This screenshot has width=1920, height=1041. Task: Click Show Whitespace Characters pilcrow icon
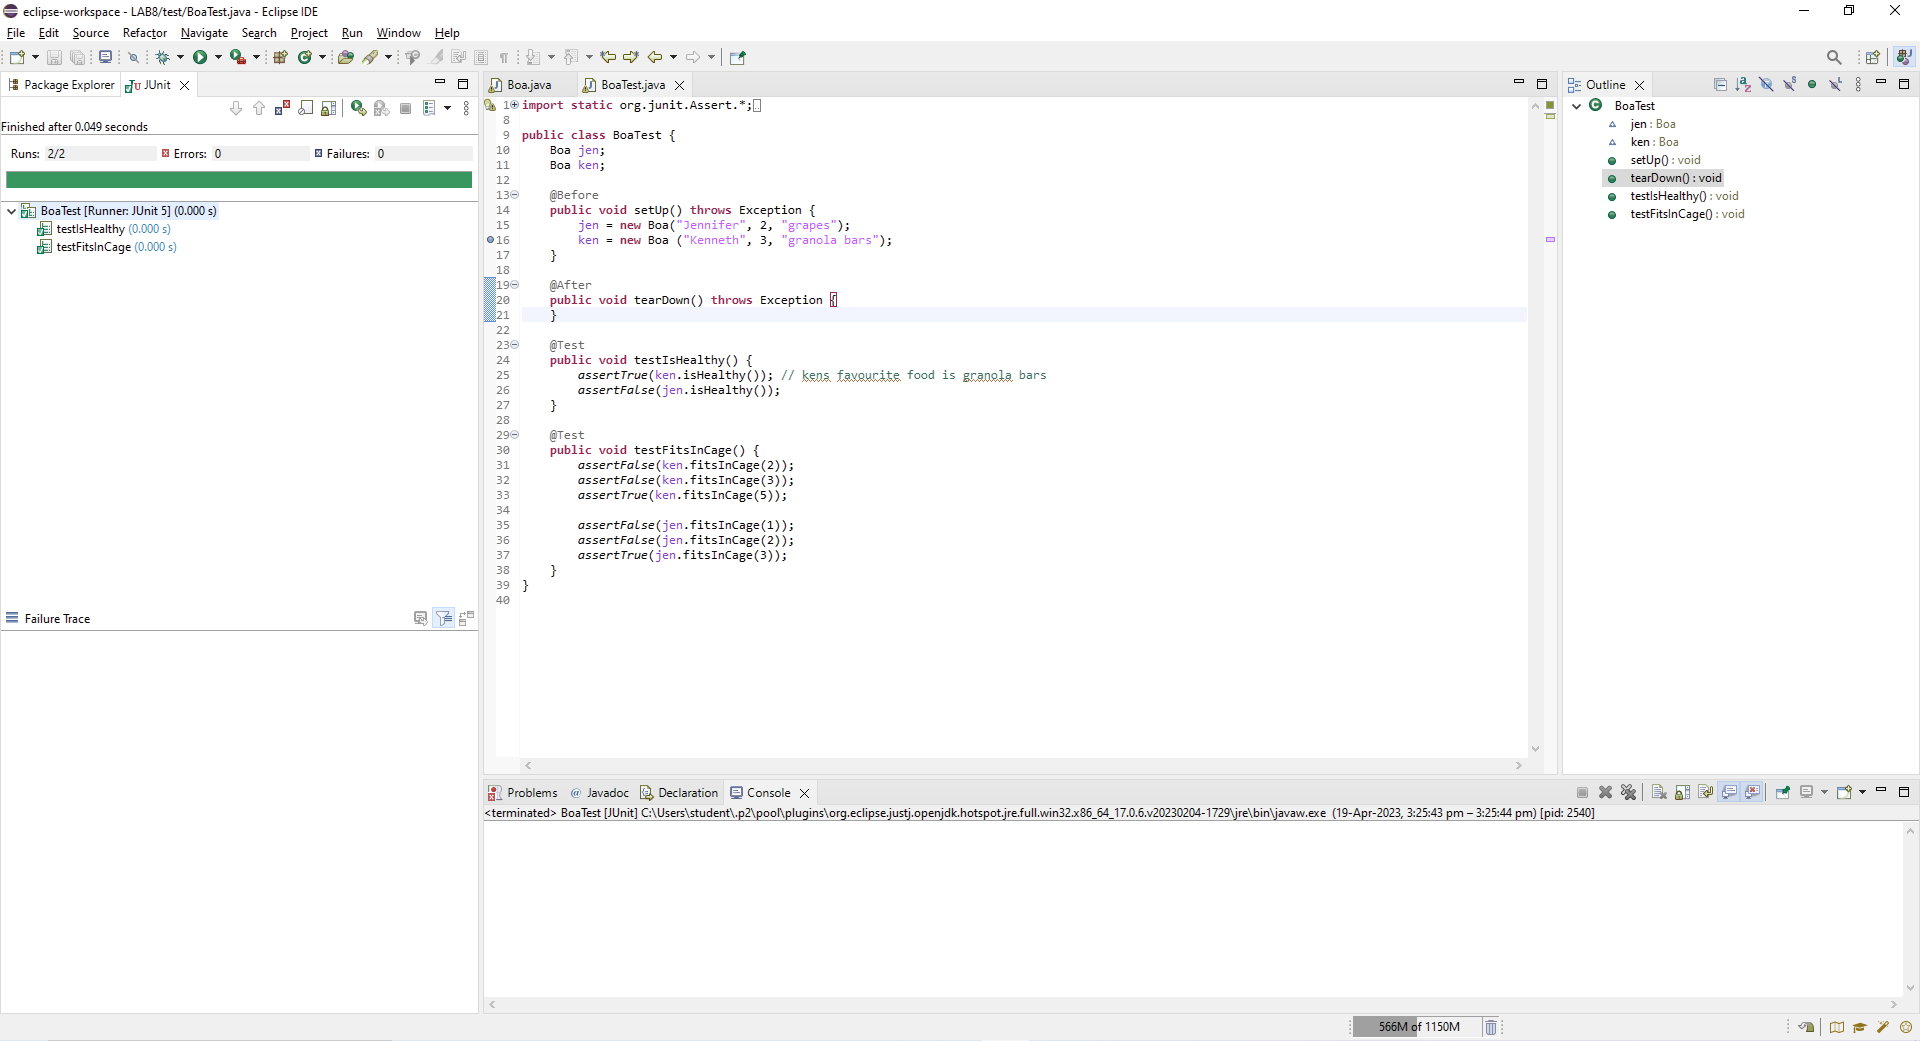(x=504, y=57)
